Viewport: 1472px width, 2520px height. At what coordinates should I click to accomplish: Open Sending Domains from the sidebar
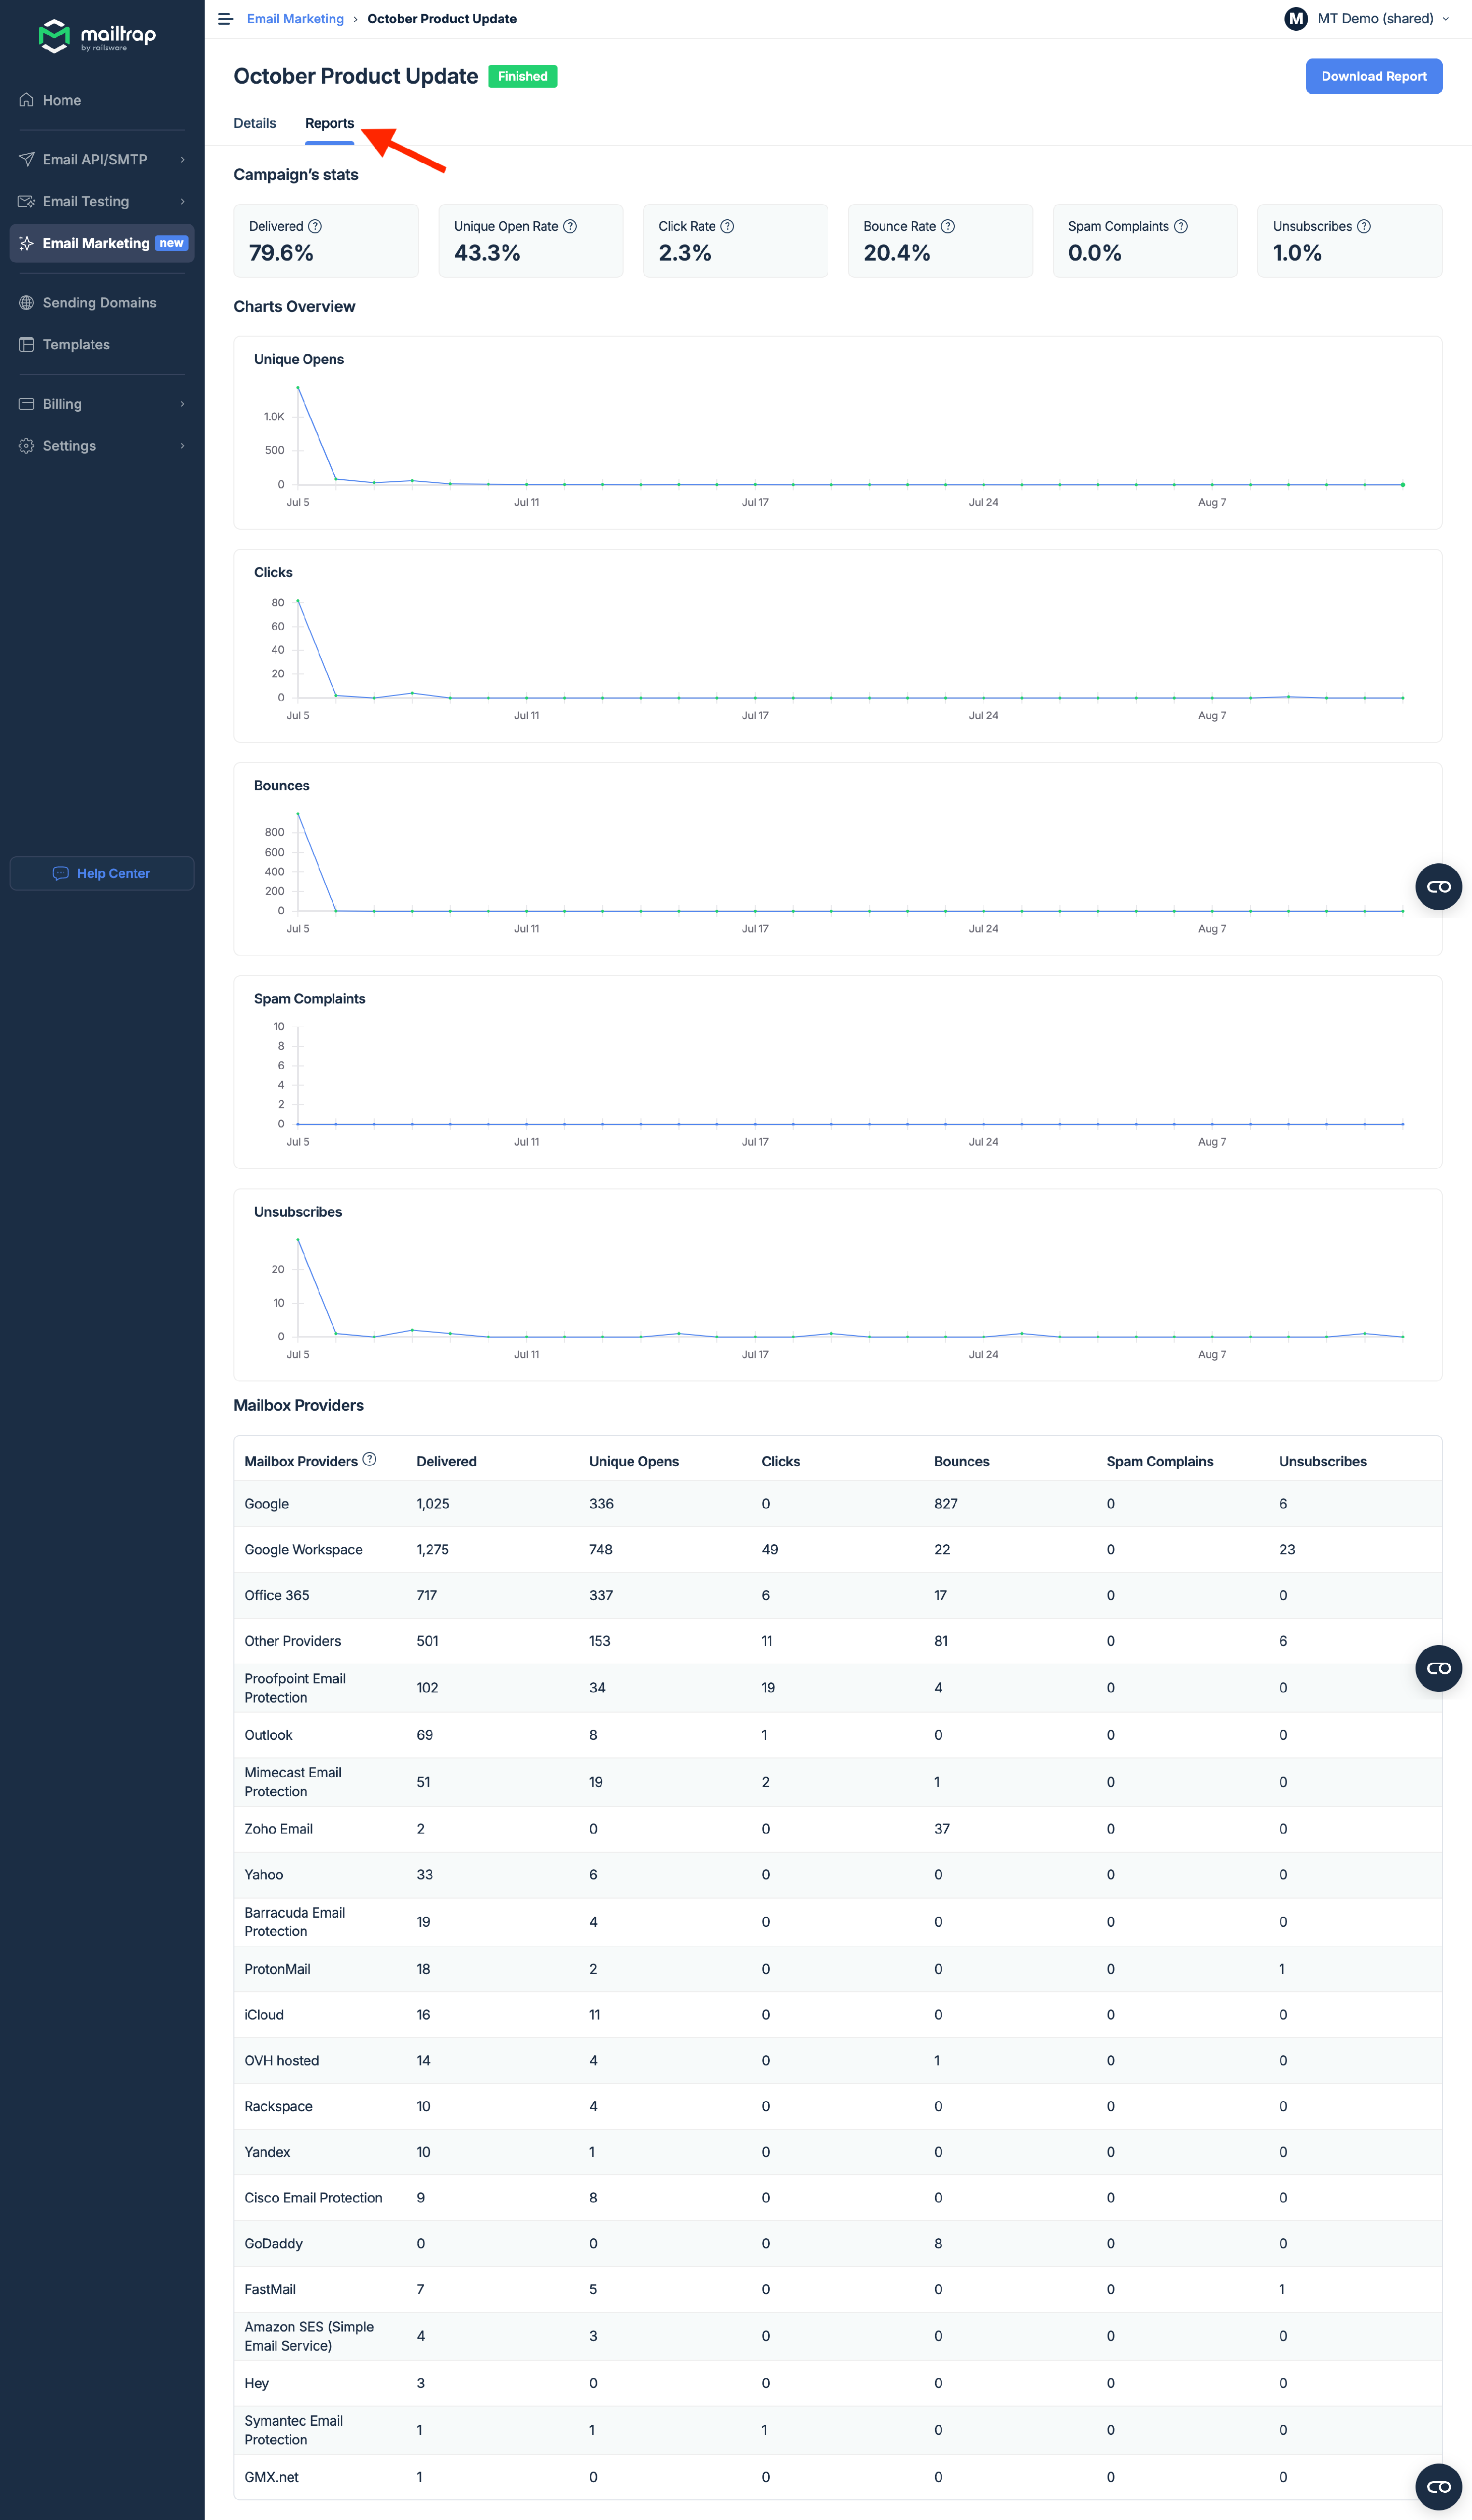point(99,302)
